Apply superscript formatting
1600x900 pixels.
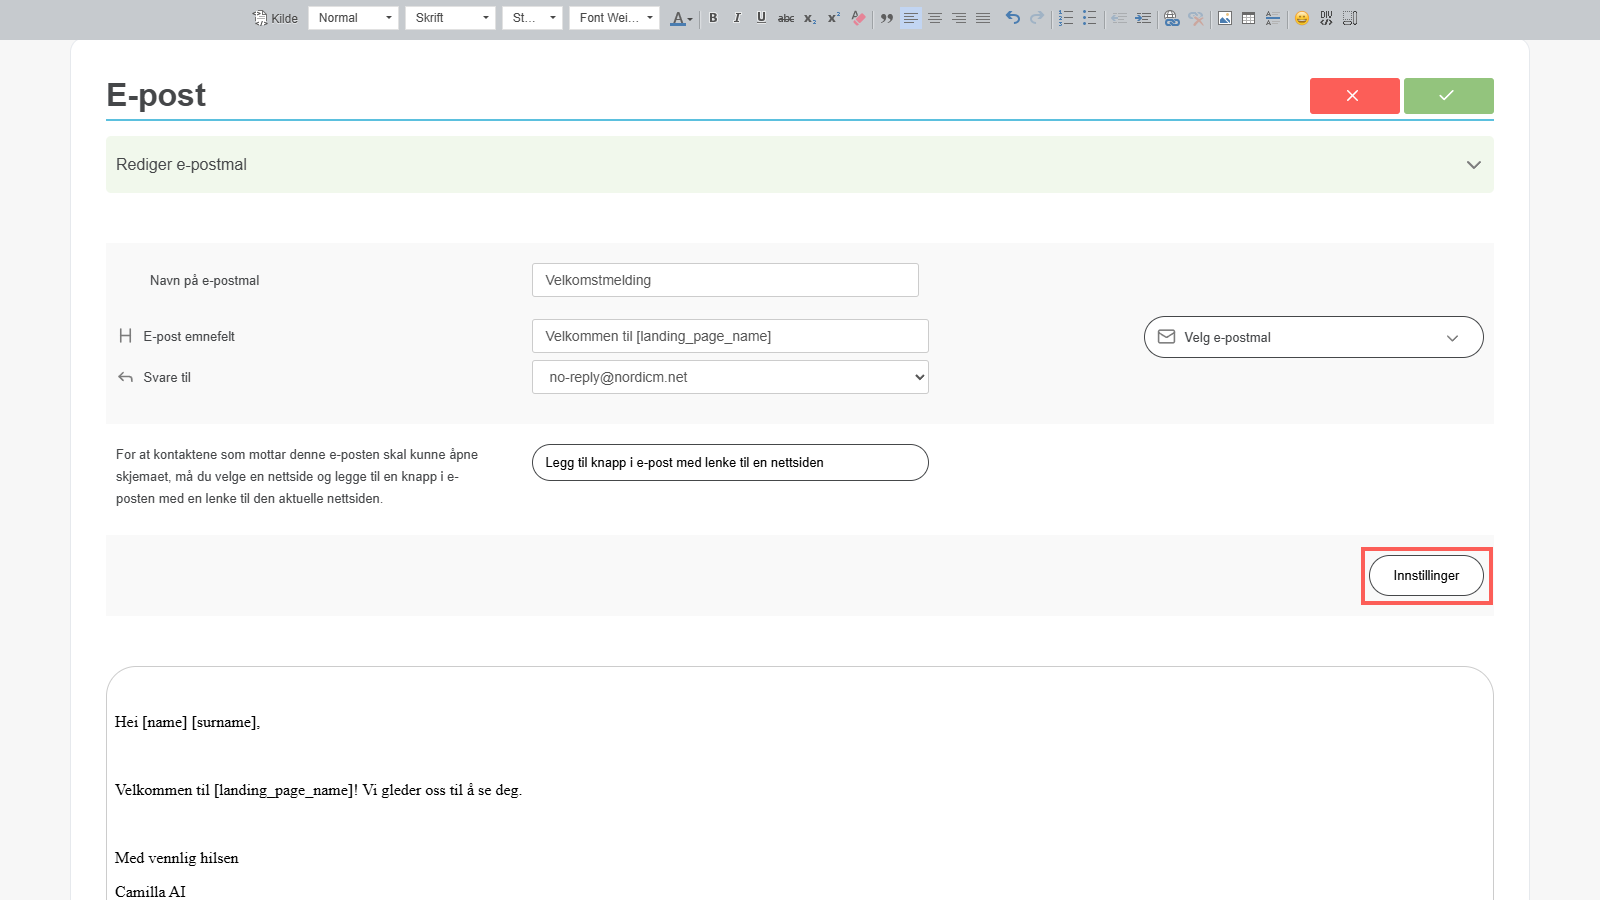point(834,18)
